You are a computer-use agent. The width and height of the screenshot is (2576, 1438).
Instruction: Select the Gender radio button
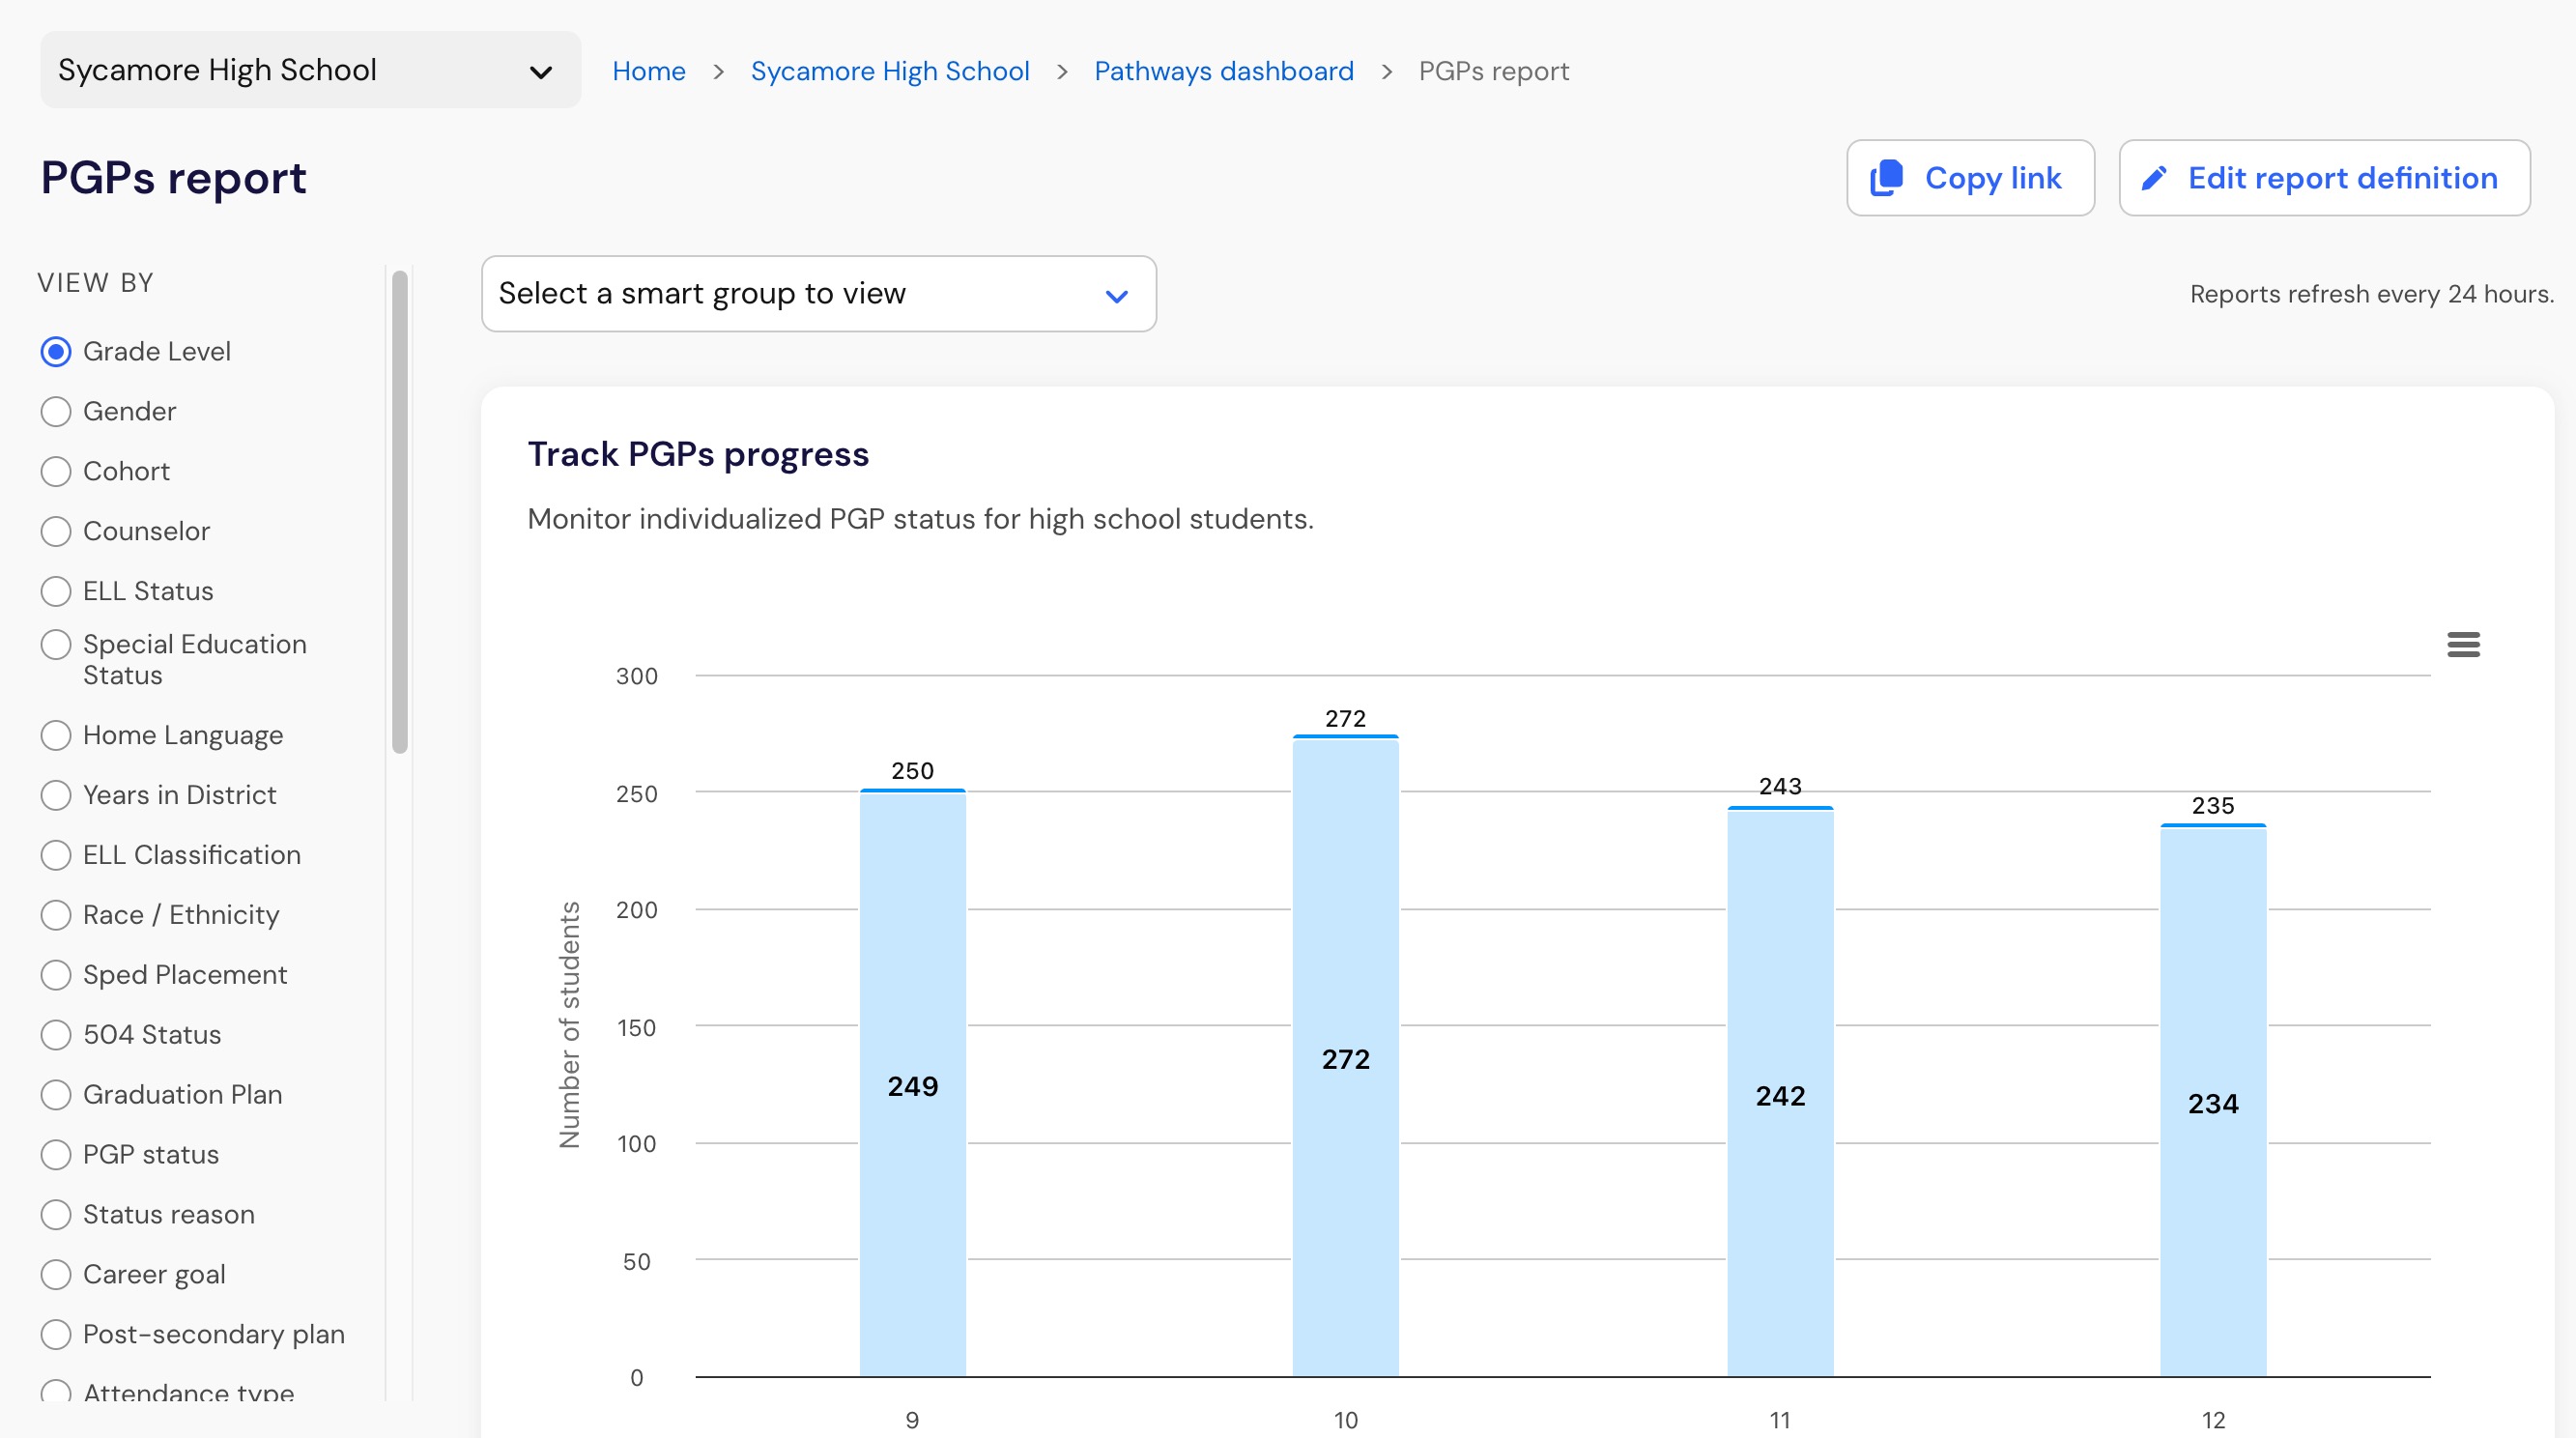(x=56, y=412)
